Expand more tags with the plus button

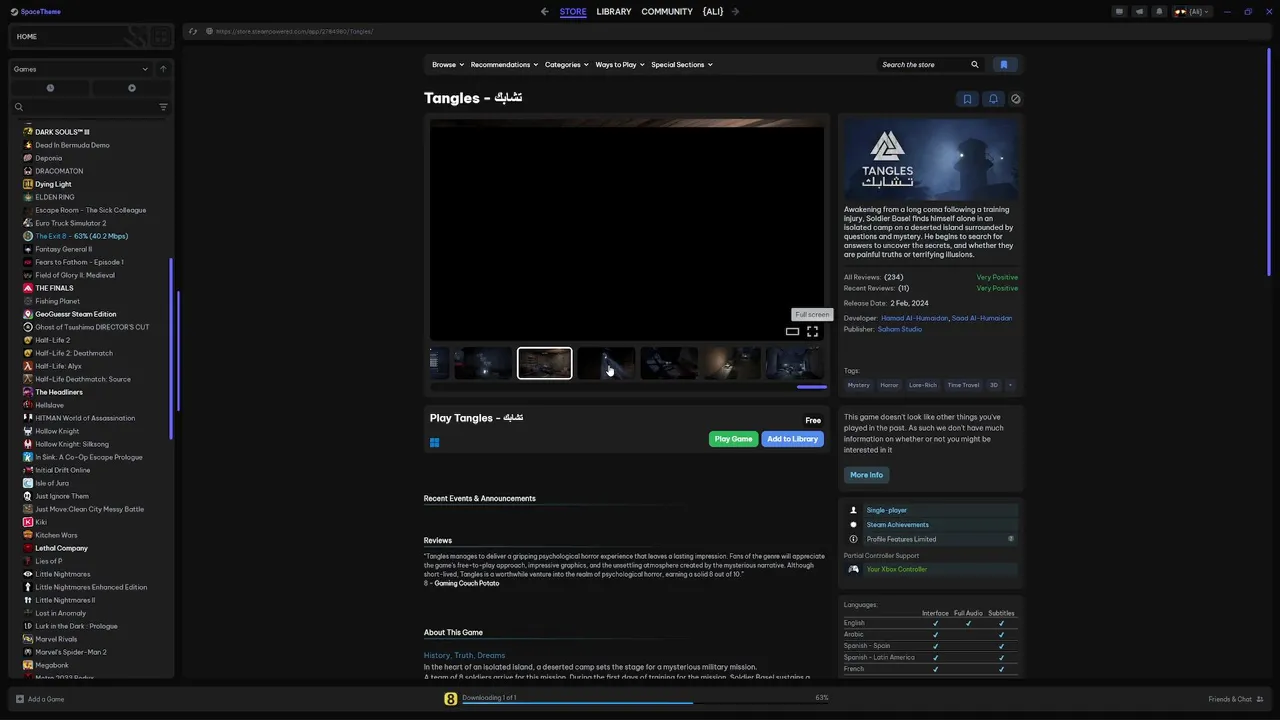(1010, 385)
